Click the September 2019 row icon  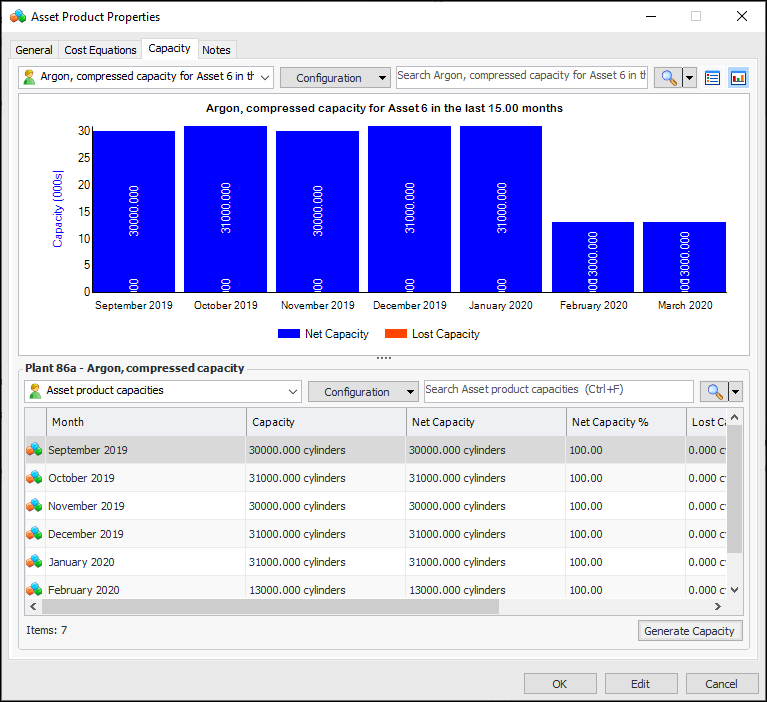tap(35, 450)
